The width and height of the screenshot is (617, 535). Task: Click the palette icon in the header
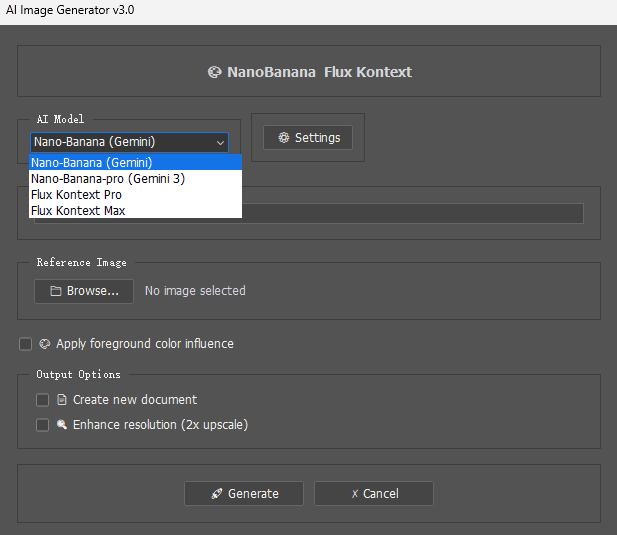coord(214,72)
